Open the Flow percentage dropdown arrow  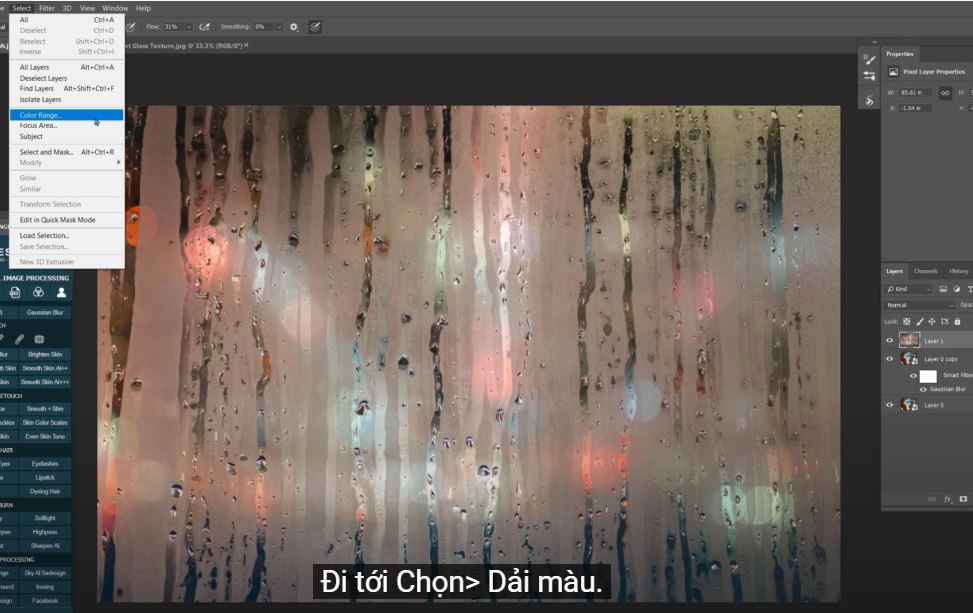click(189, 27)
